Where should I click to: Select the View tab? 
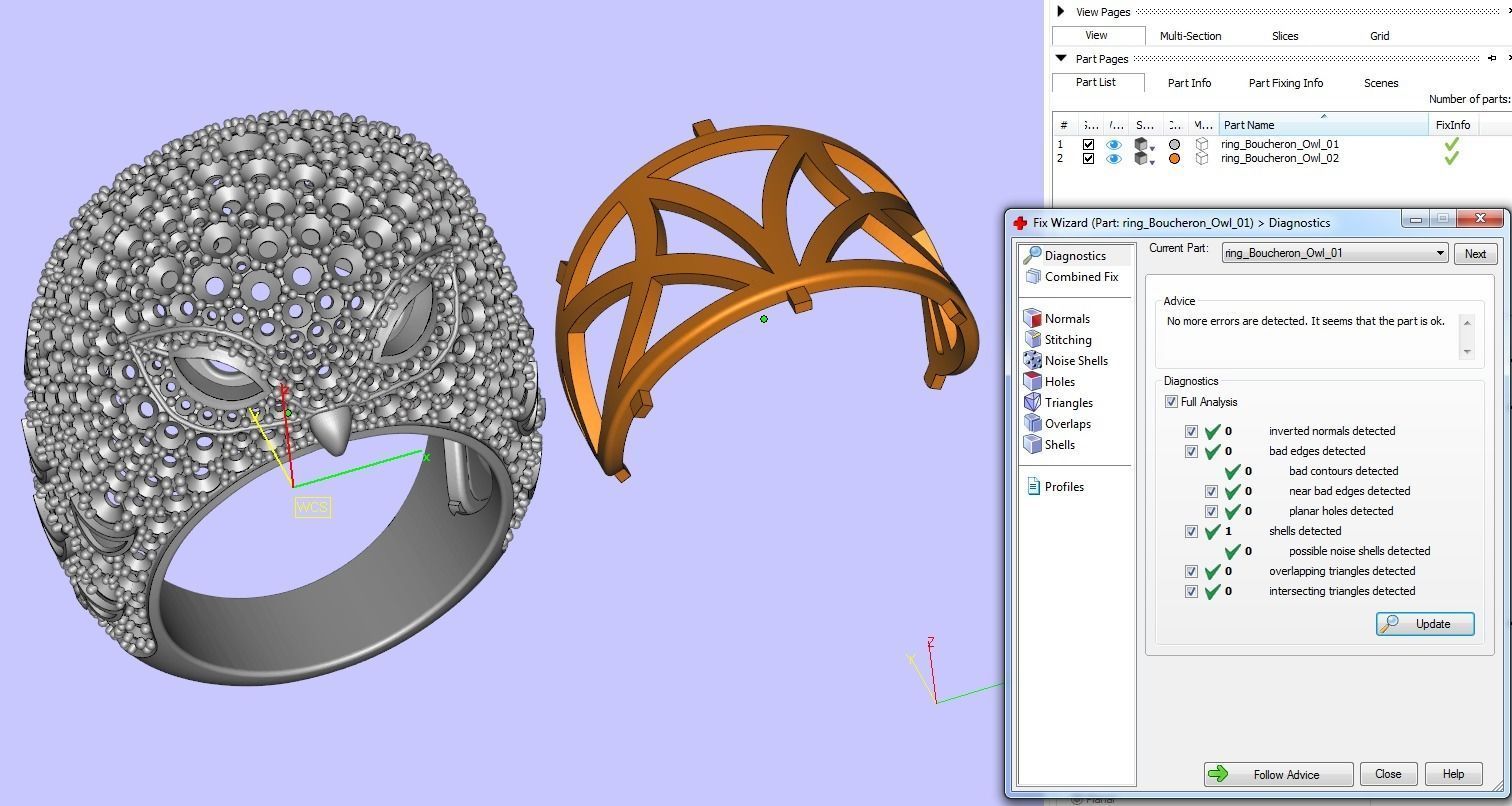(x=1096, y=35)
